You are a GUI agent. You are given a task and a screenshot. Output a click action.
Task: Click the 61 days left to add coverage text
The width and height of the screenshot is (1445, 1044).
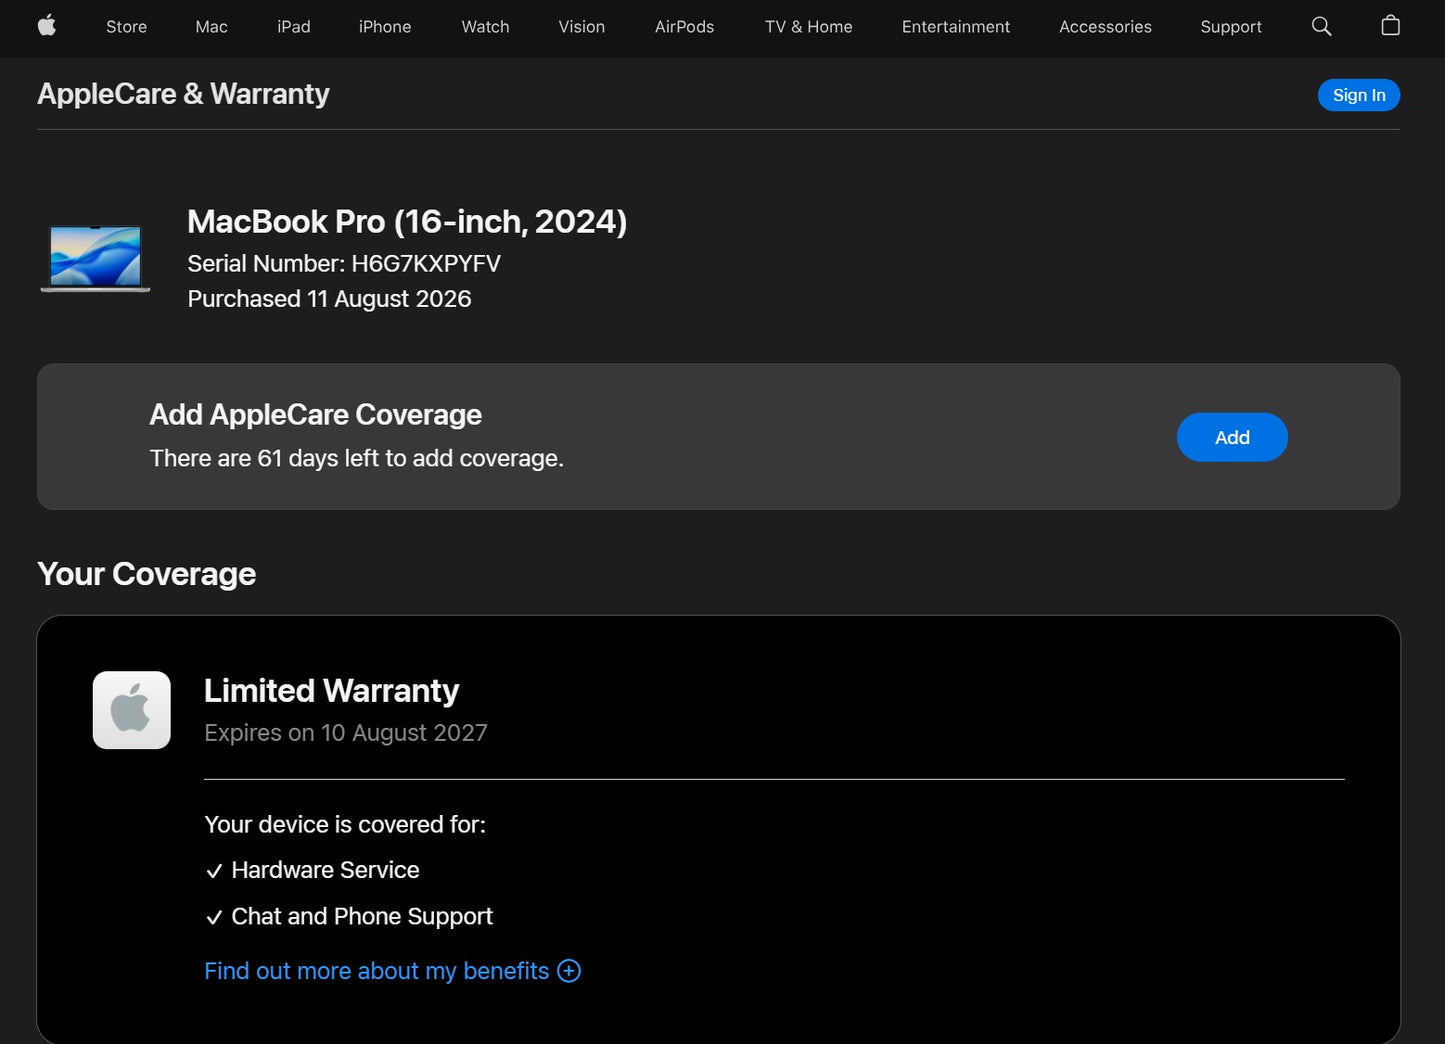click(x=357, y=458)
